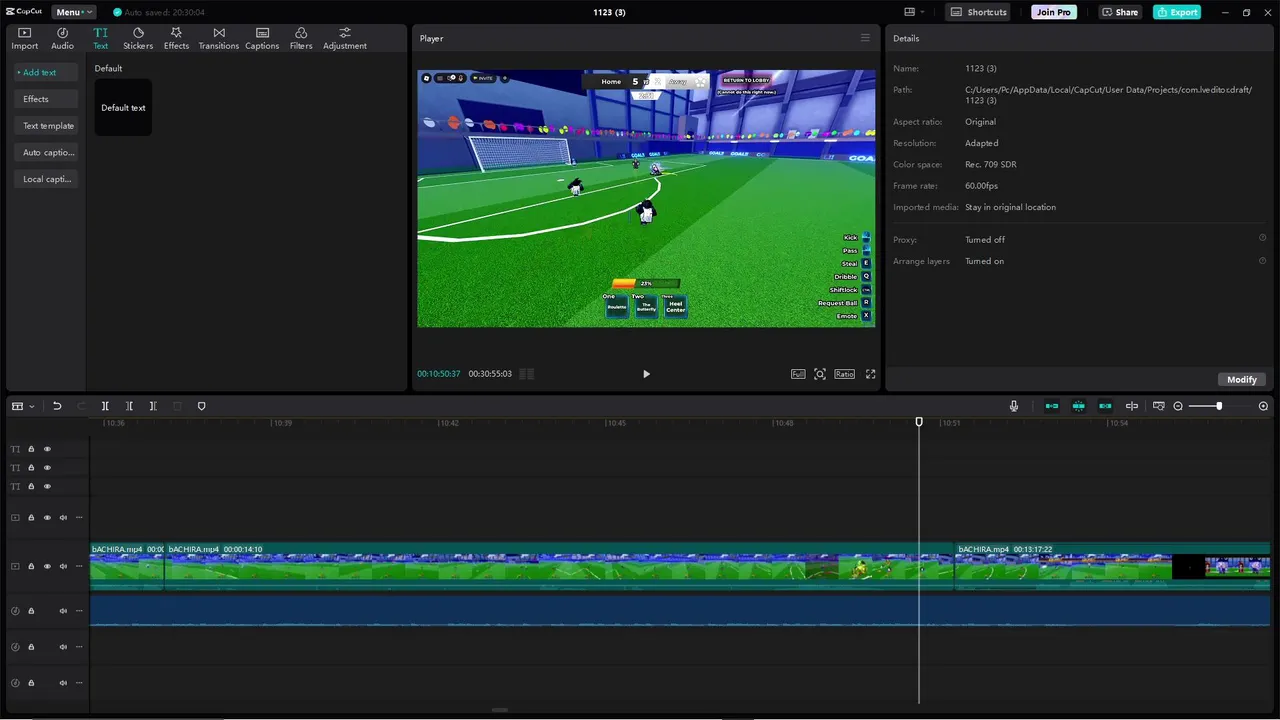Click the Proxy info help icon
The image size is (1280, 720).
pos(1262,238)
